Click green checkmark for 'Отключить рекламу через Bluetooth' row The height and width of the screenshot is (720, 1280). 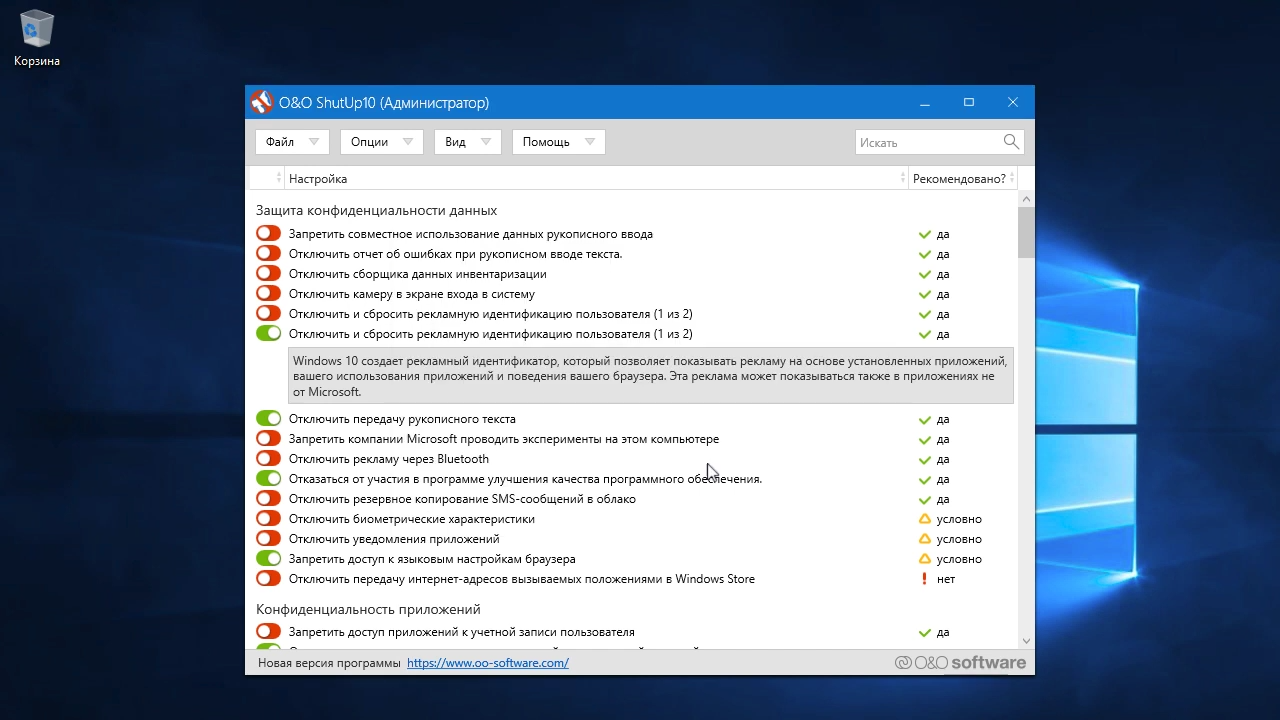[925, 459]
